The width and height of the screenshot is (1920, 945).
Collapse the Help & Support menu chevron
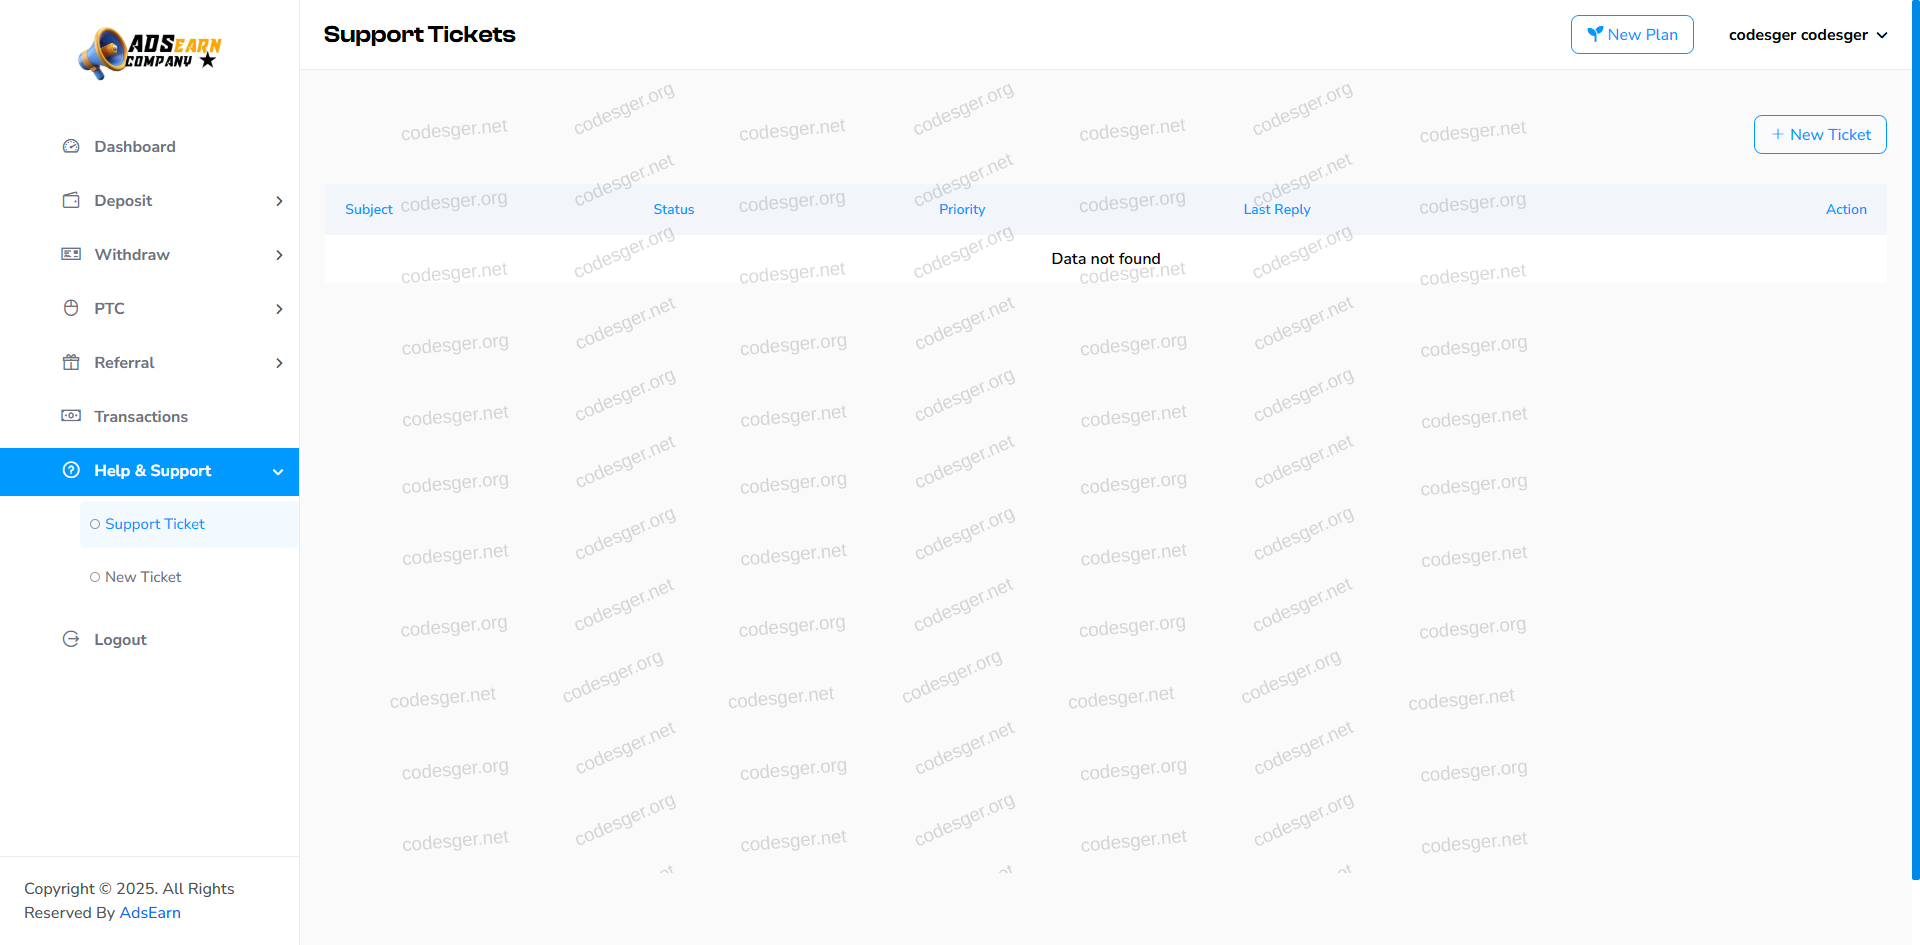(278, 472)
